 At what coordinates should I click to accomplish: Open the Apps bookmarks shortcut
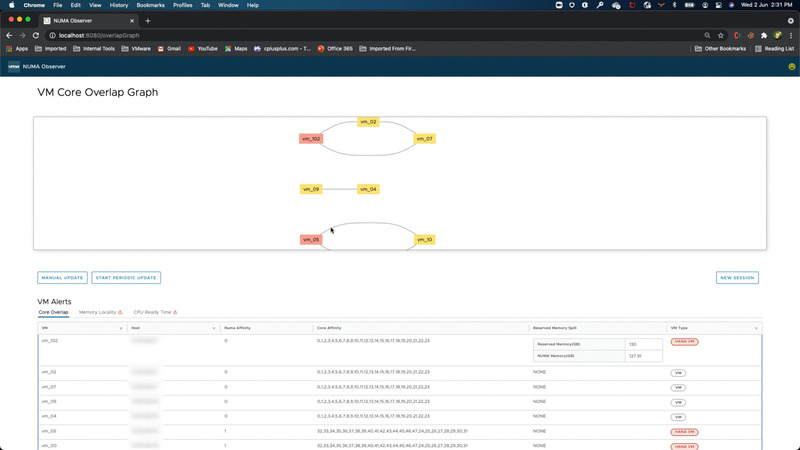[17, 49]
